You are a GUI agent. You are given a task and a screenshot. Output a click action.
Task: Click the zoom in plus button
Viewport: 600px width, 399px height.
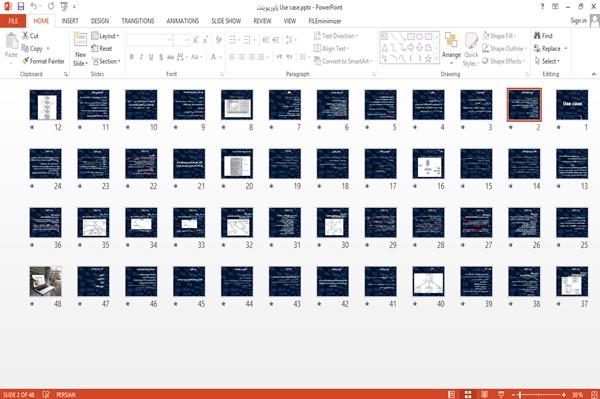[x=564, y=394]
